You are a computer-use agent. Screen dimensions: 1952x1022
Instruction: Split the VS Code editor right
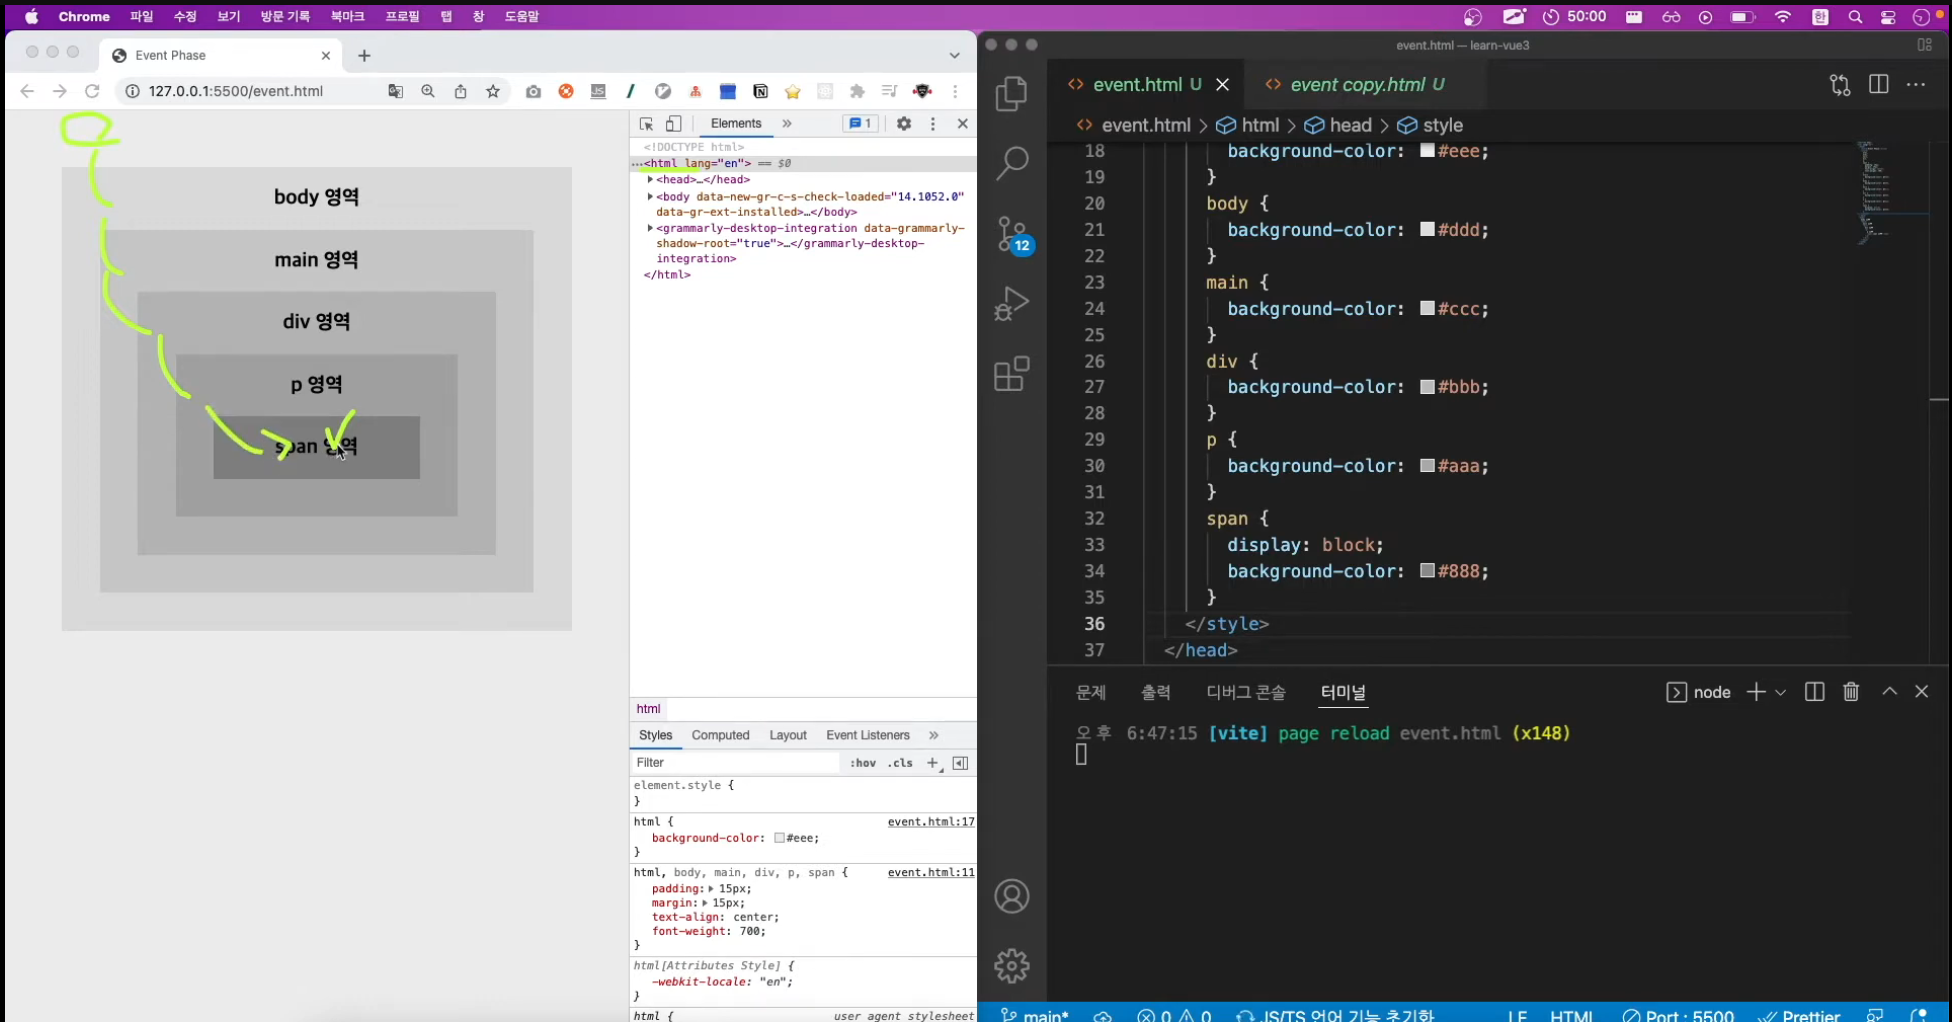point(1879,84)
